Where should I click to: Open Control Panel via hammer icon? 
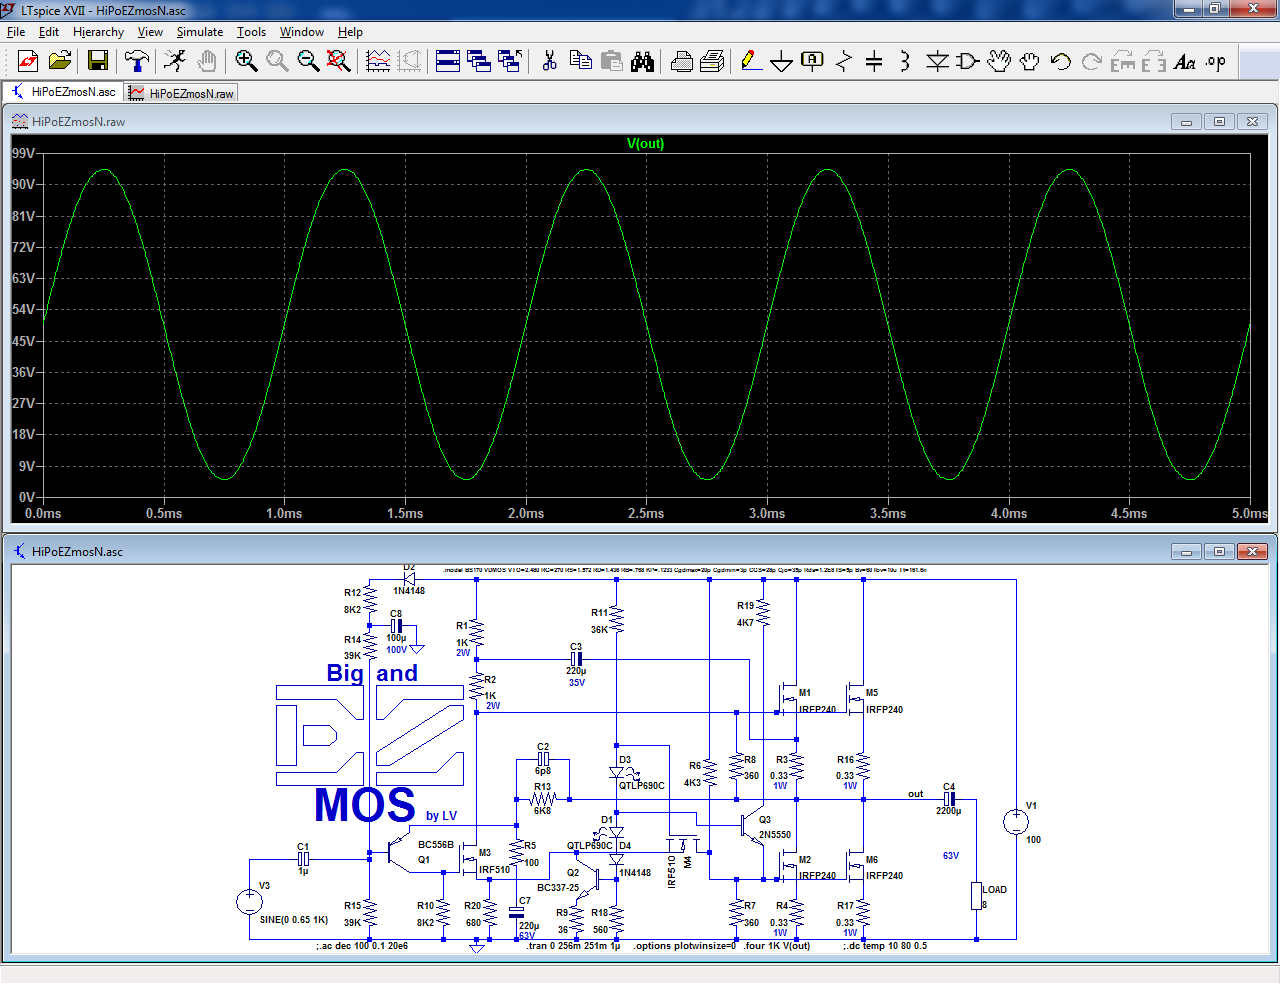[137, 62]
